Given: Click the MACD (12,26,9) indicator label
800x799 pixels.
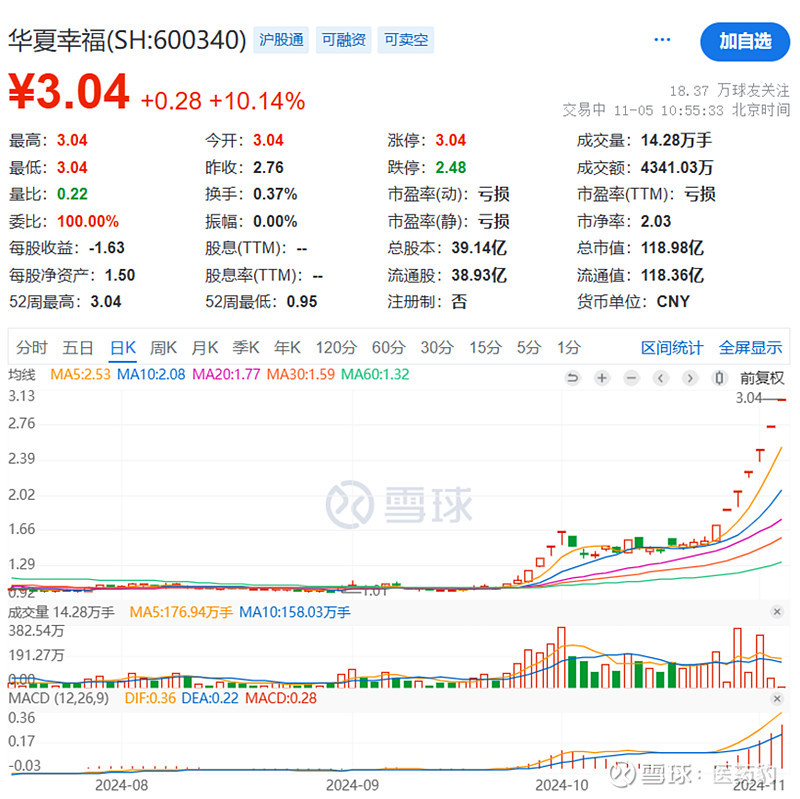Looking at the screenshot, I should point(59,698).
